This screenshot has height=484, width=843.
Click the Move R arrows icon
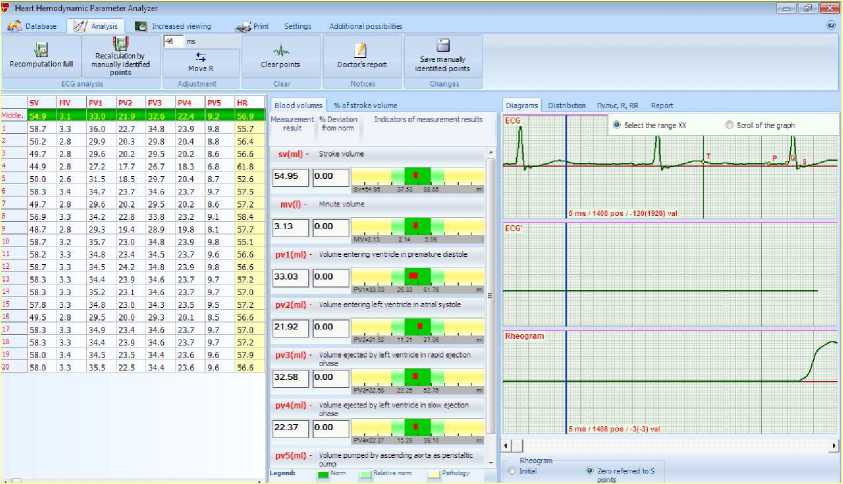(x=201, y=58)
